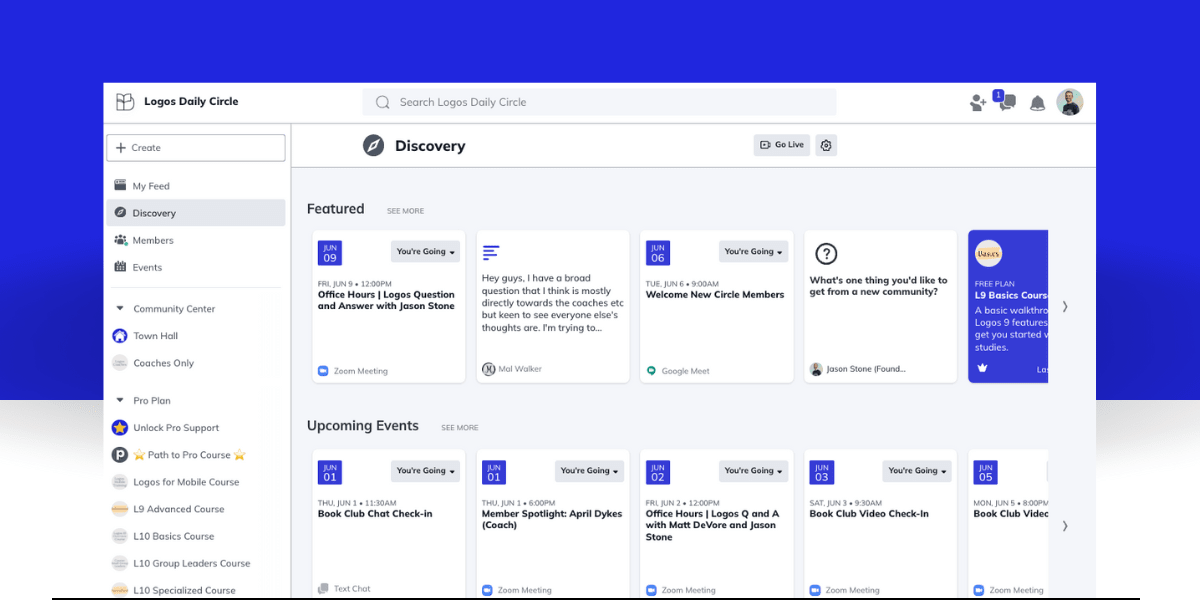
Task: Click Jason Stone avatar on question card
Action: [816, 369]
